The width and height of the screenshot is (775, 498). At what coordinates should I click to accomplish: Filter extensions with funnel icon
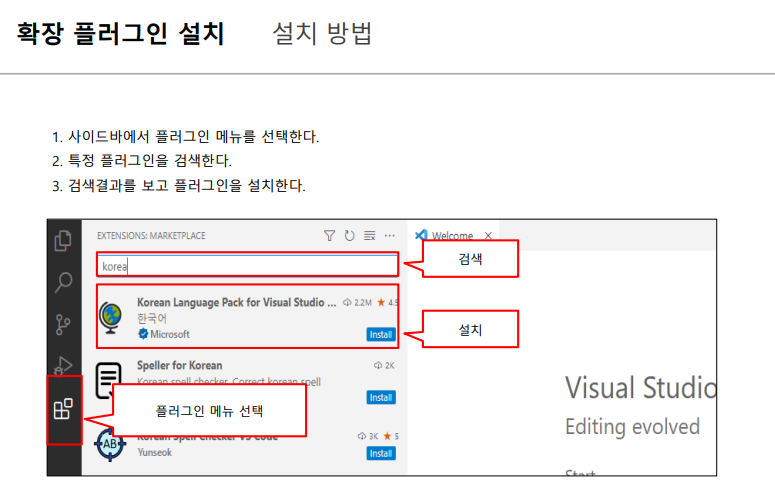[329, 236]
